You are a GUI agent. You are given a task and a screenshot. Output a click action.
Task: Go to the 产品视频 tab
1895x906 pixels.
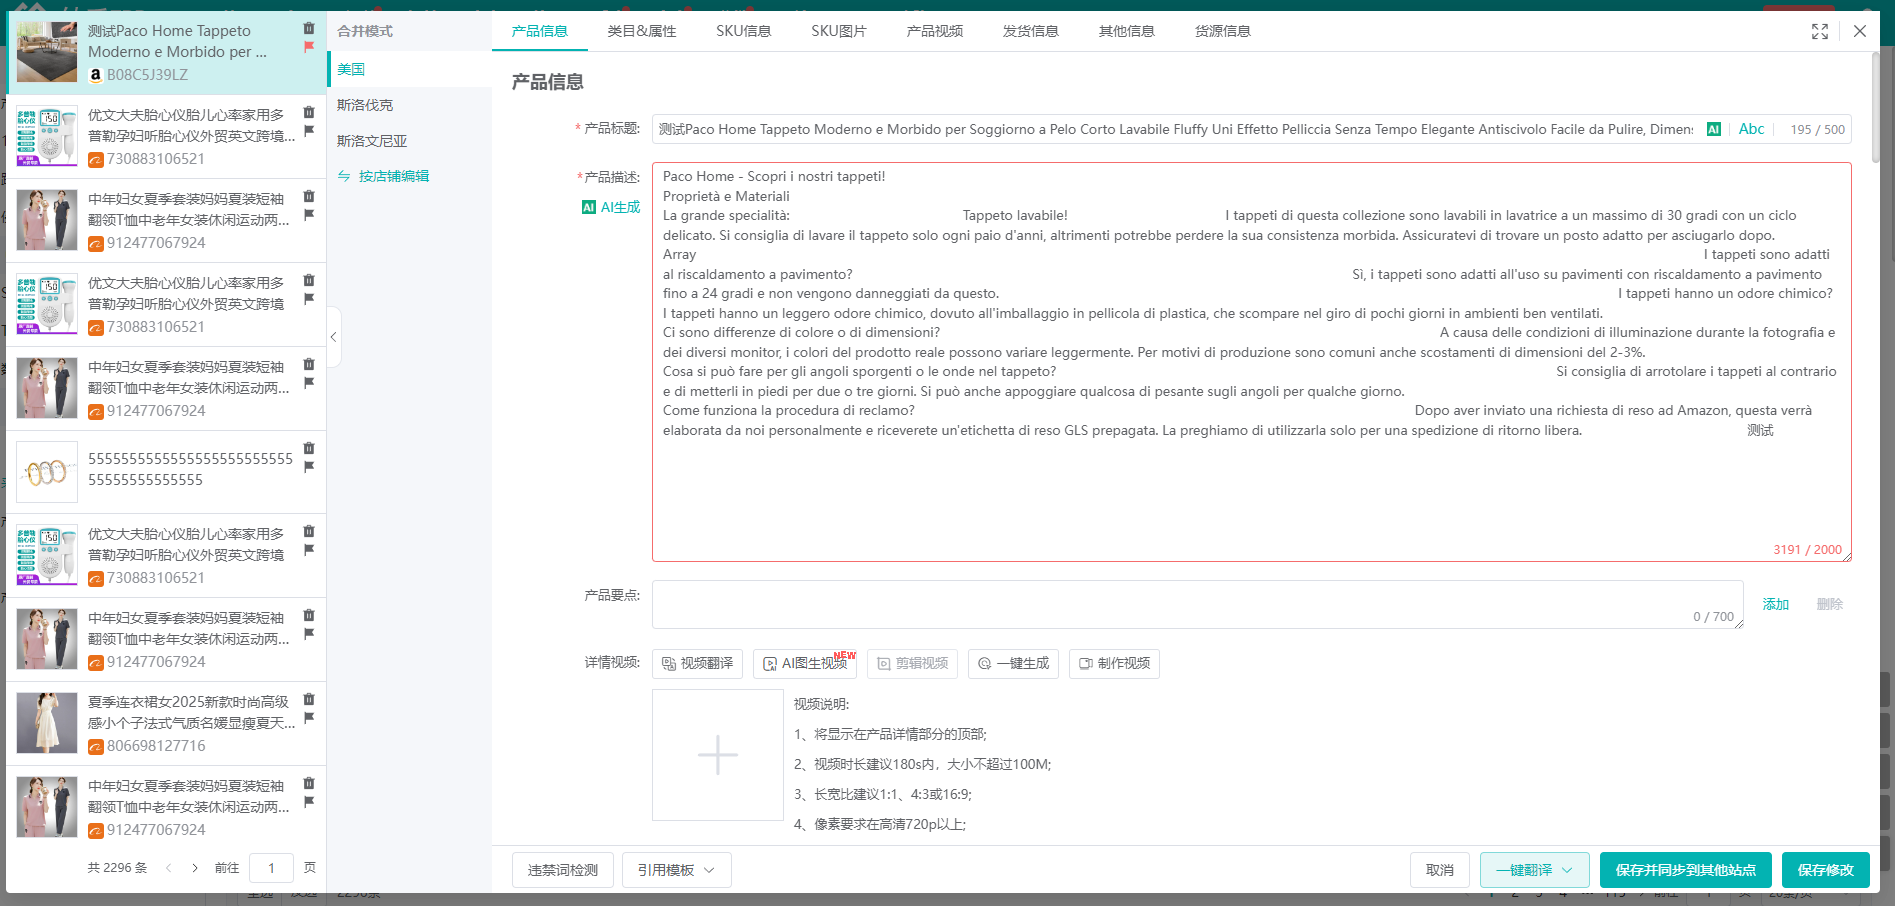click(935, 31)
